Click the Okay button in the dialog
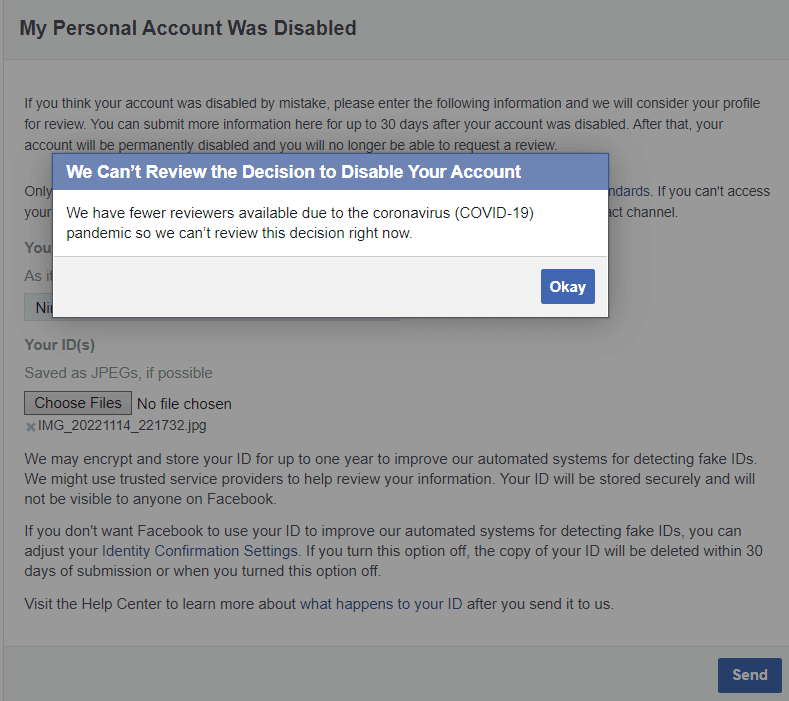The height and width of the screenshot is (701, 789). tap(567, 287)
